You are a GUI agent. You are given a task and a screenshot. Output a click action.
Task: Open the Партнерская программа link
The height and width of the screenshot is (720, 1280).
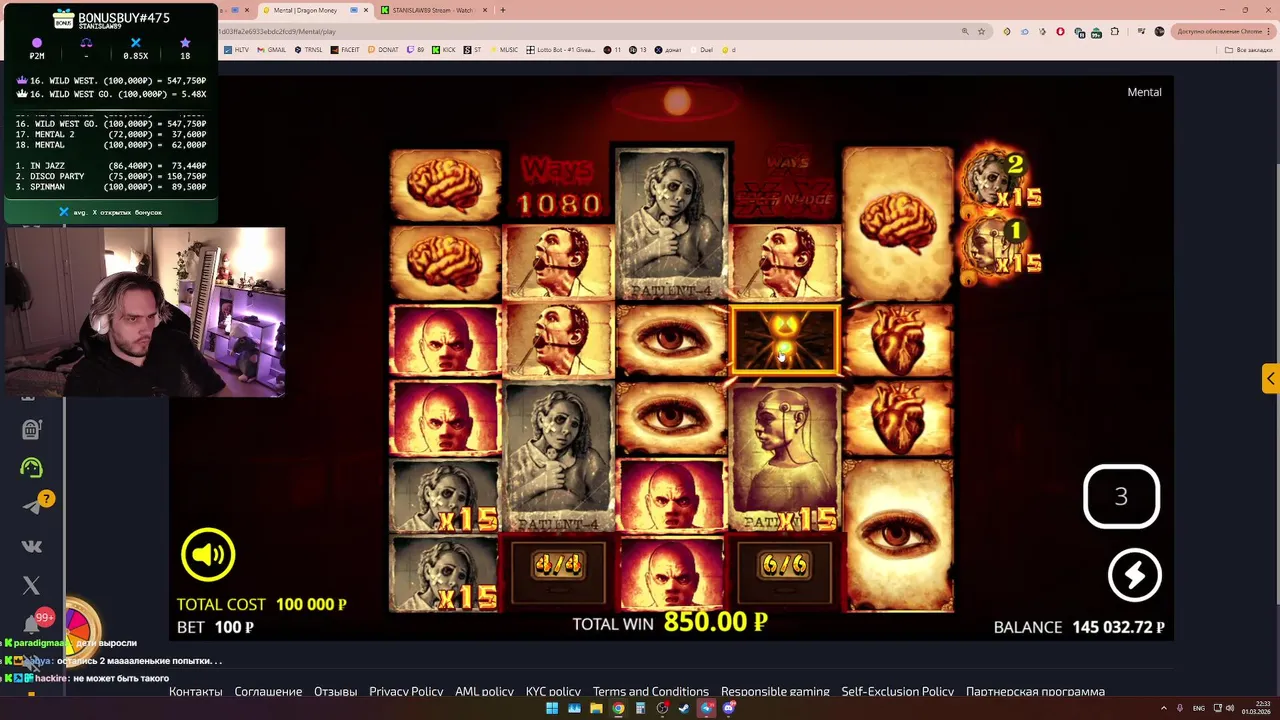(1035, 691)
